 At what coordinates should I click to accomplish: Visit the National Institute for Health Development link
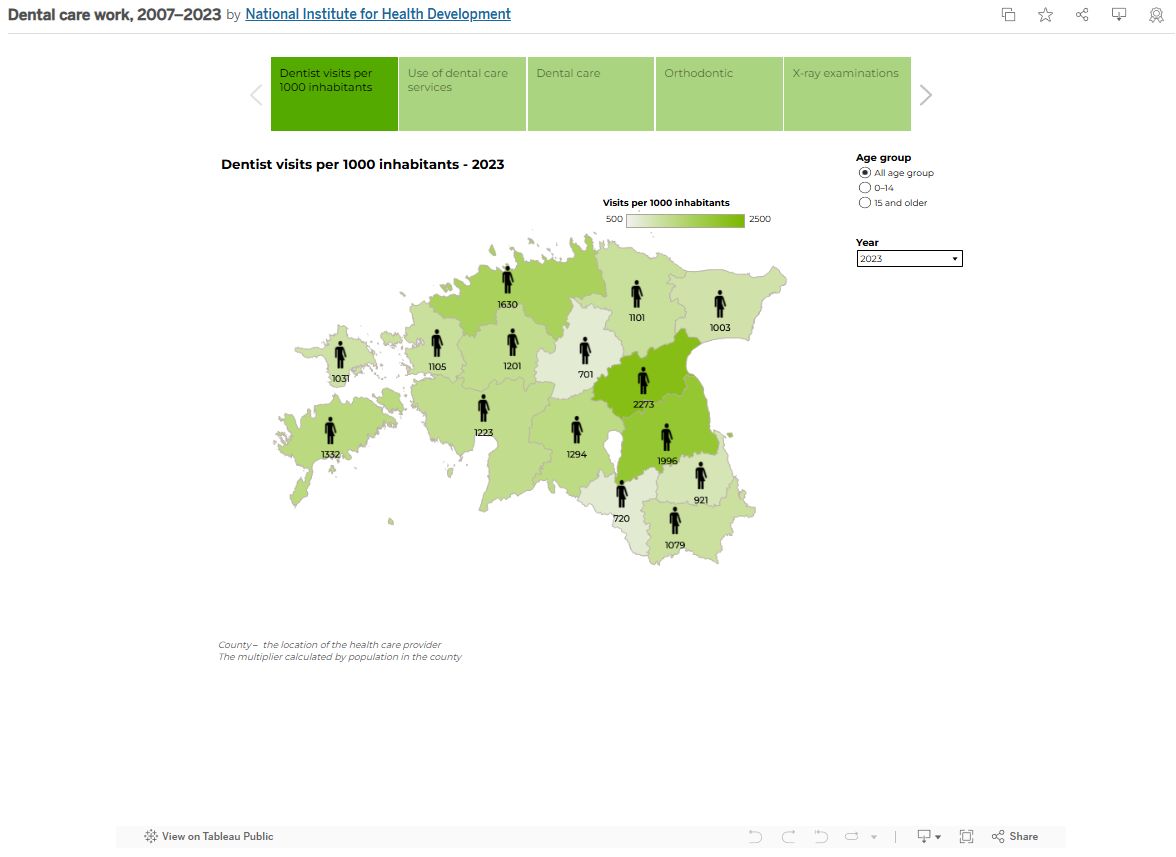tap(377, 14)
